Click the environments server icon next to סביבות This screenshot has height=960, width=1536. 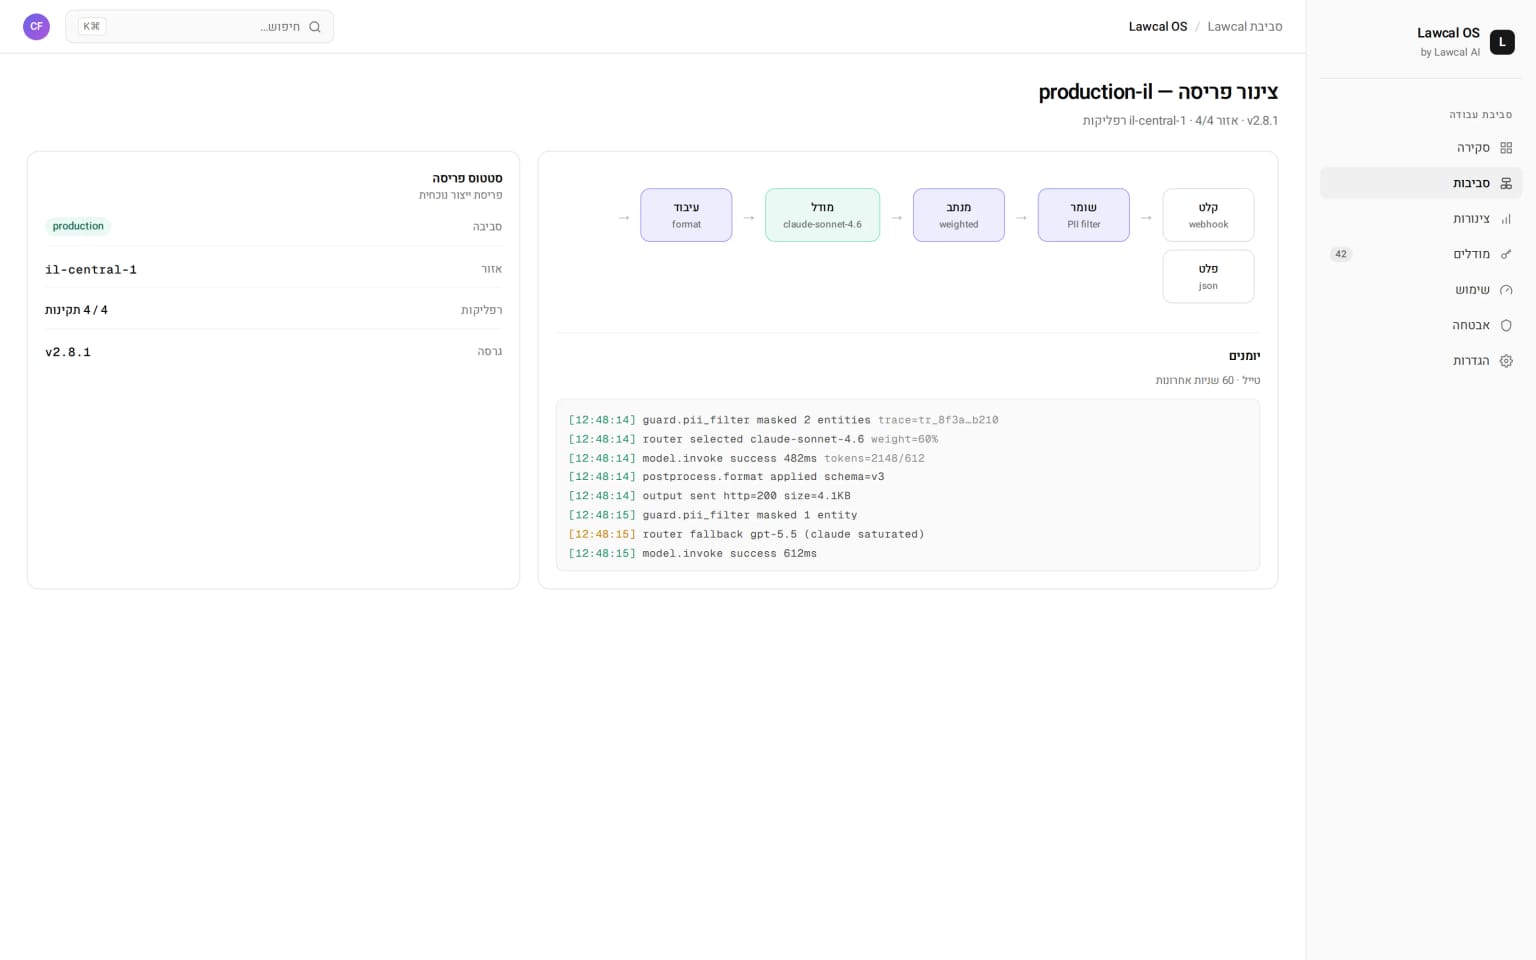pos(1506,183)
